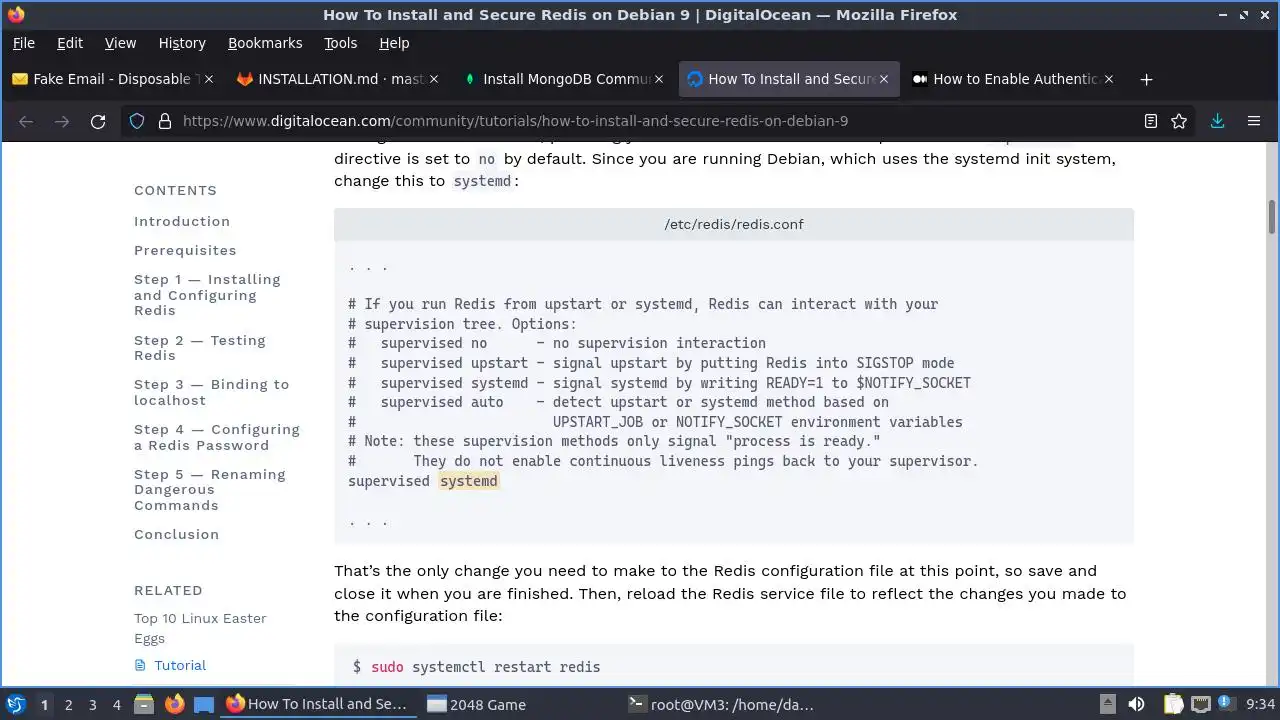
Task: Launch the file manager from the panel
Action: (x=144, y=704)
